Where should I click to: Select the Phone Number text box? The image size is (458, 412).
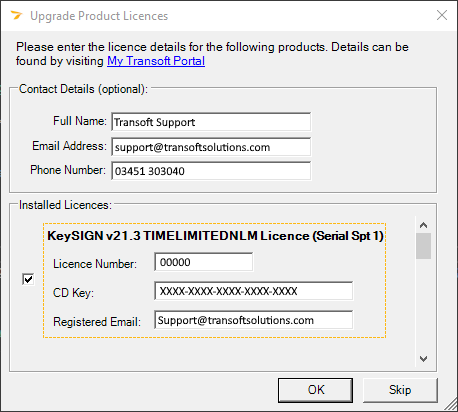pos(211,171)
